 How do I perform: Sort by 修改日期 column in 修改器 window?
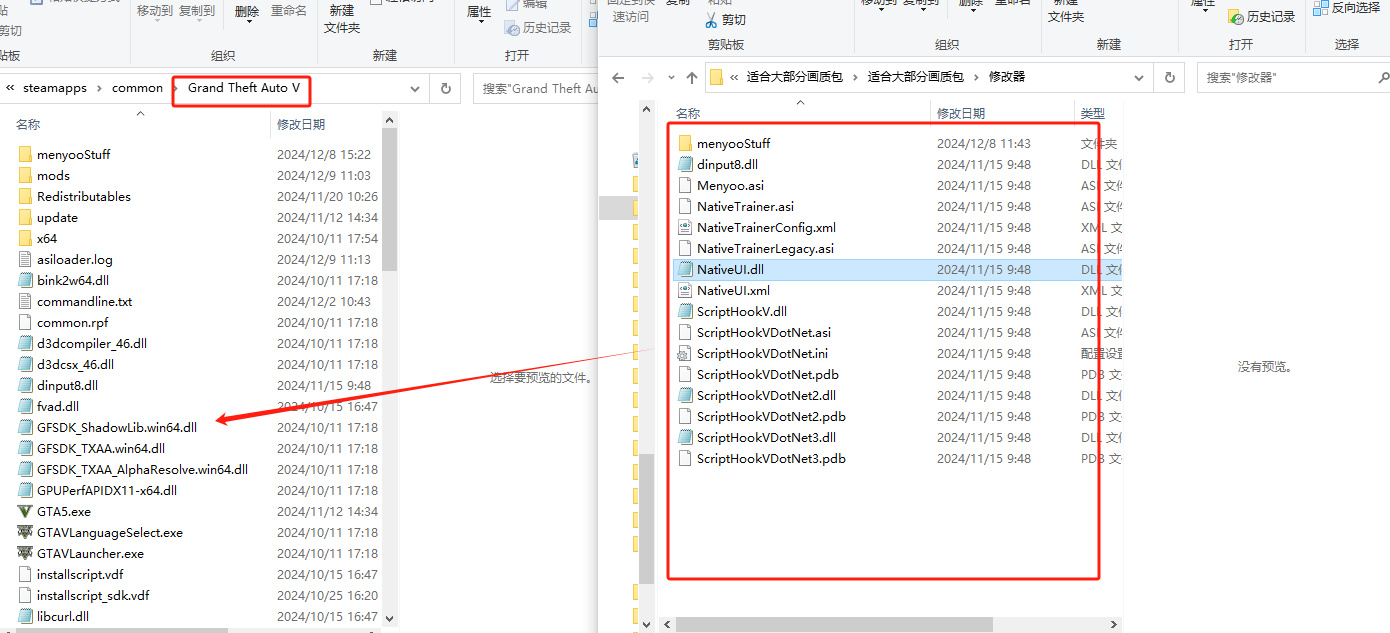961,114
